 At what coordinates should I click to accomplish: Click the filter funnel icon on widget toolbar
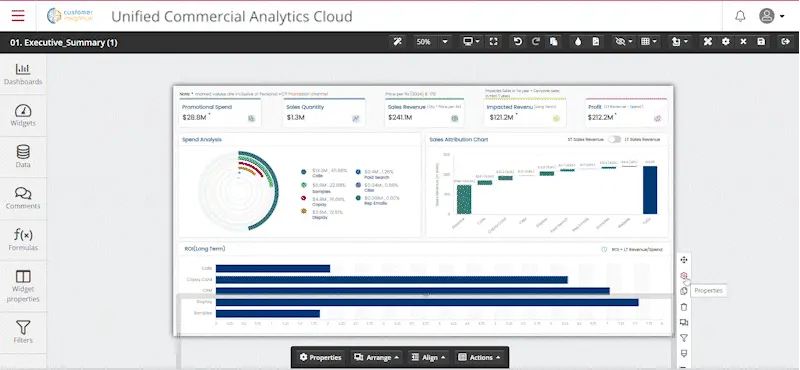684,338
